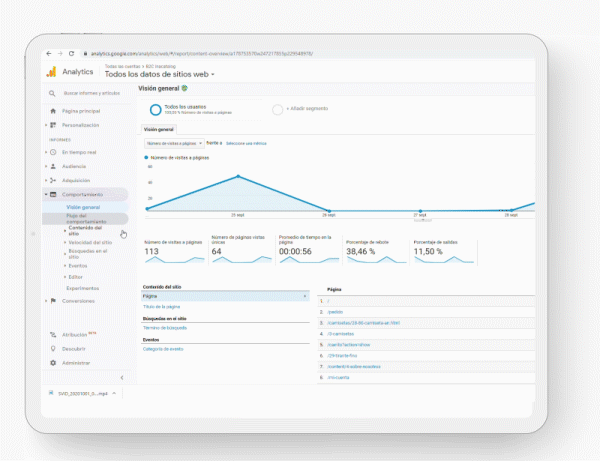Open Visión general under Comportamiento
Viewport: 600px width, 461px height.
[83, 207]
